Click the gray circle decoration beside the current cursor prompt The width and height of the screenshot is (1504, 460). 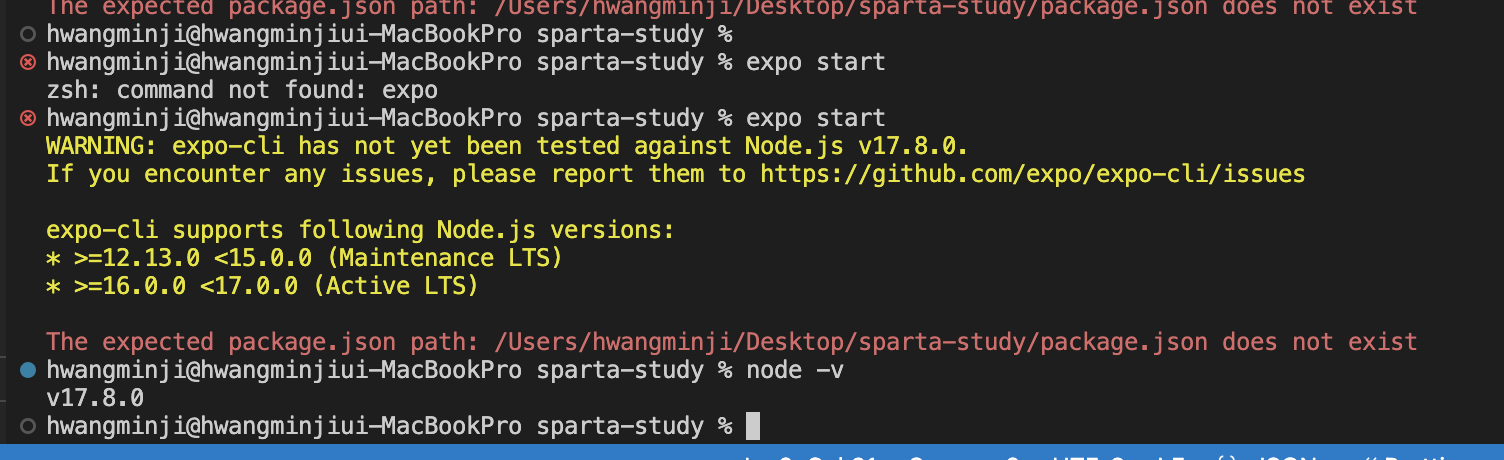coord(28,426)
